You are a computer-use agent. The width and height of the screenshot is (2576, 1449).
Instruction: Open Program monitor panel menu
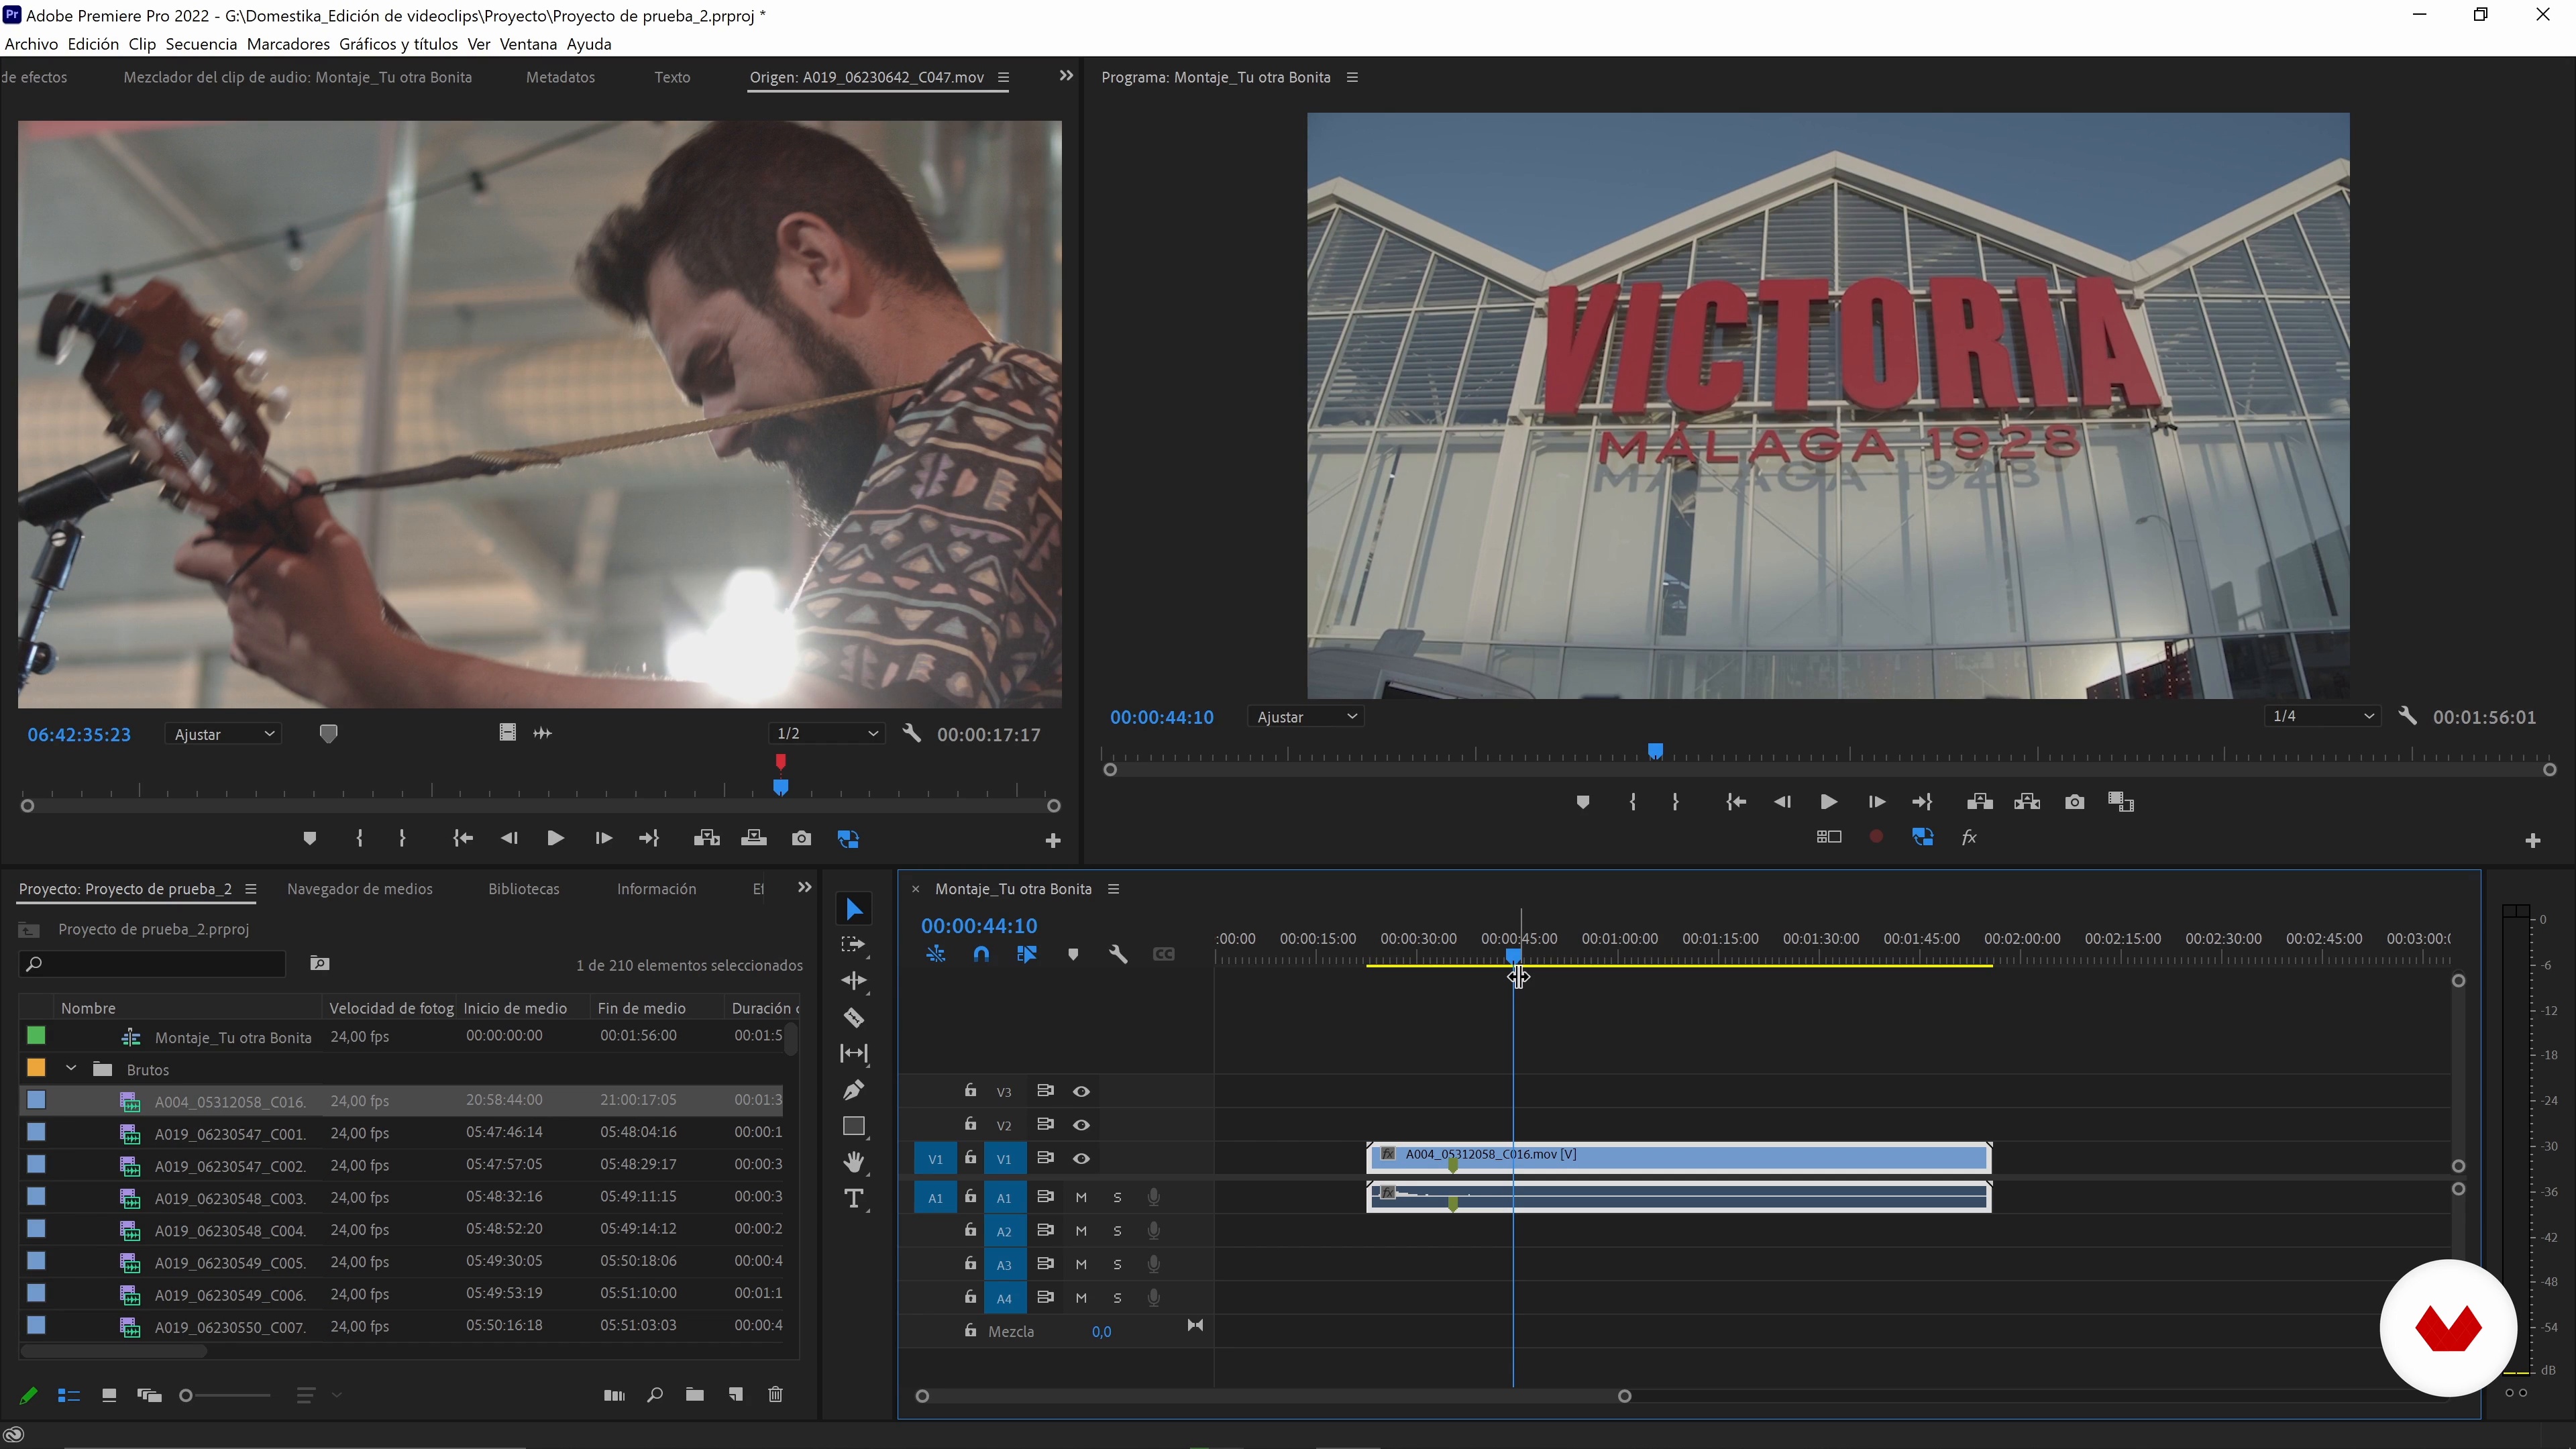(x=1353, y=77)
